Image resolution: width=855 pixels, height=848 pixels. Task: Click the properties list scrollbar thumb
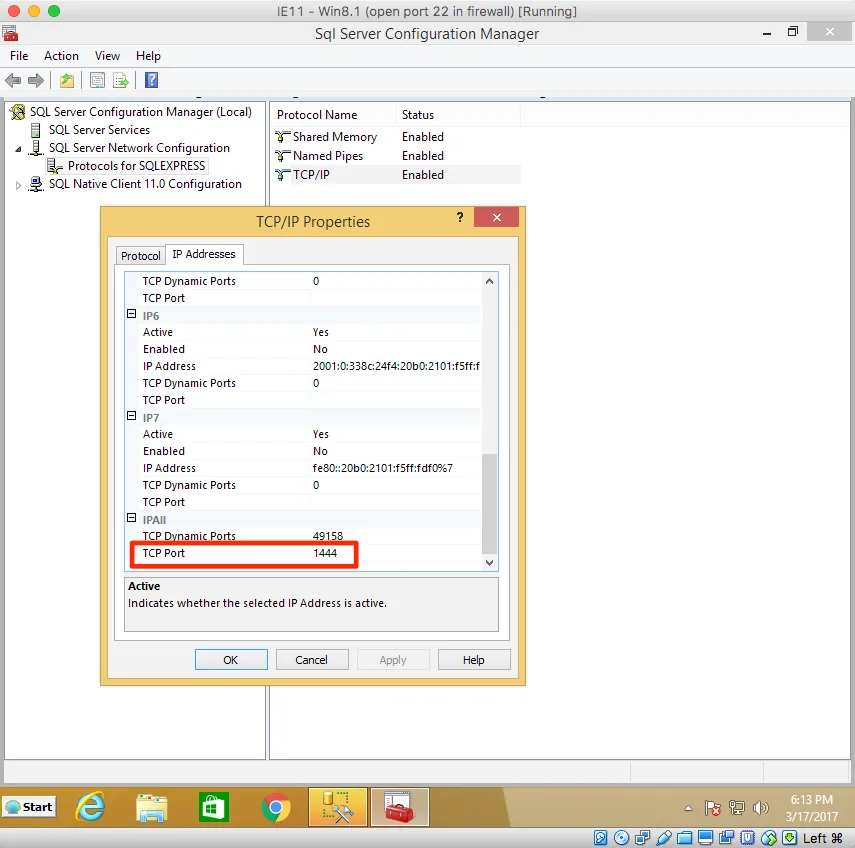(490, 503)
